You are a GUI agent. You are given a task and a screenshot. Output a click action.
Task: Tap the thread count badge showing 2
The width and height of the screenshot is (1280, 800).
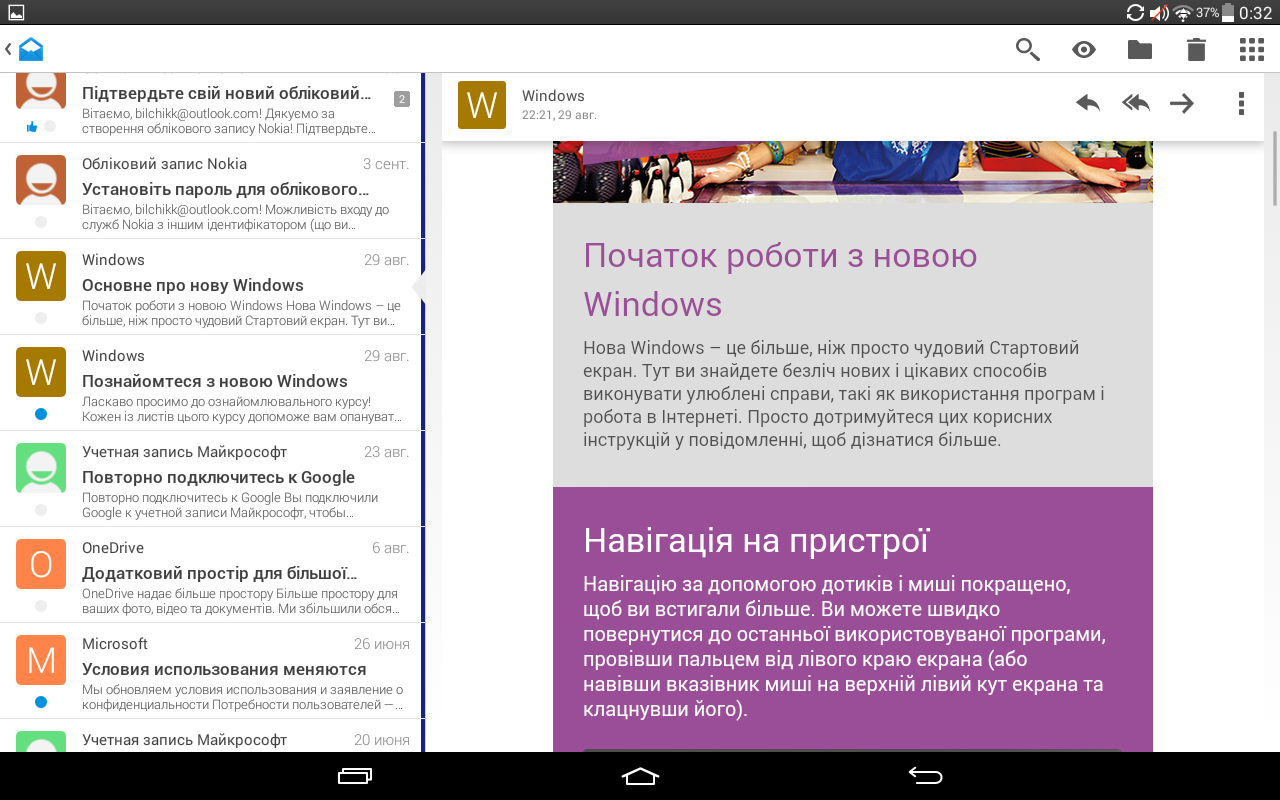tap(402, 98)
